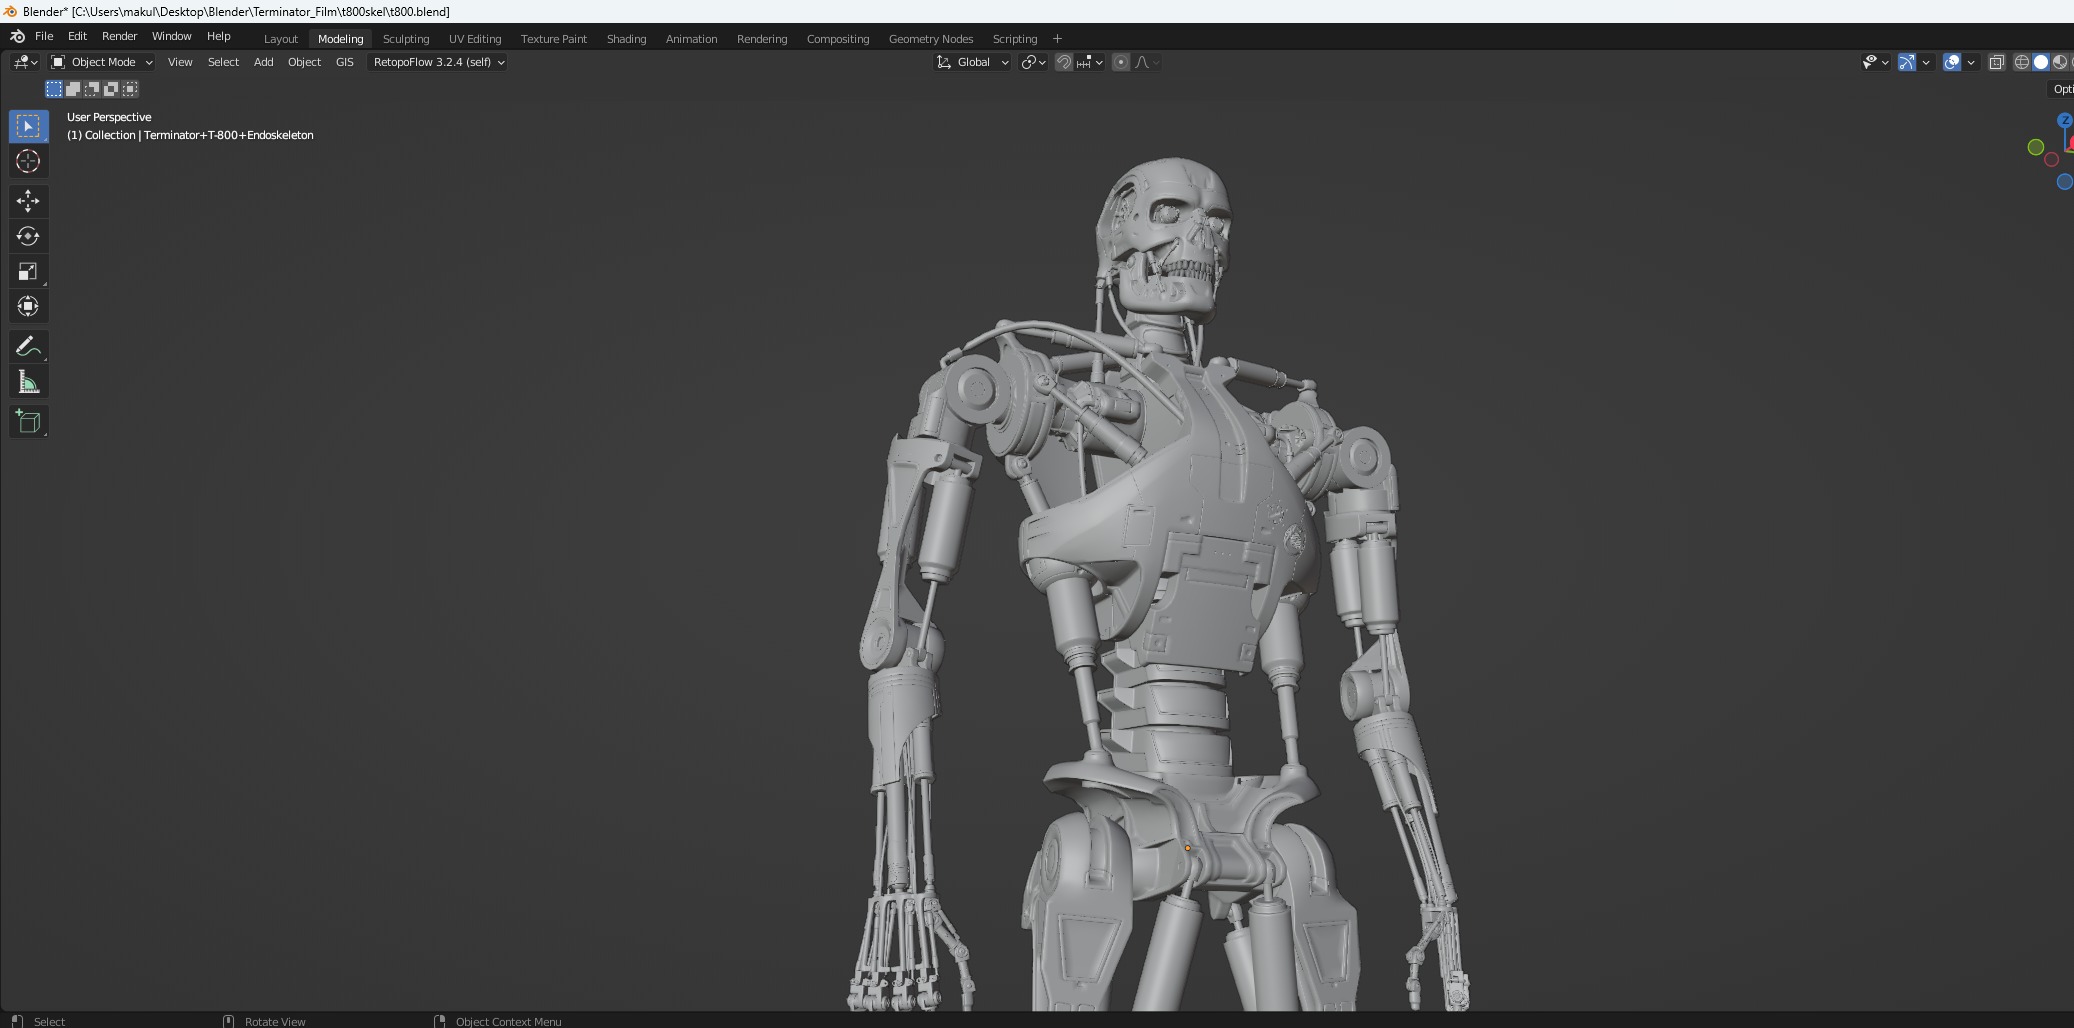Switch to Wireframe viewport shading
Screen dimensions: 2074x1028
(x=2022, y=62)
